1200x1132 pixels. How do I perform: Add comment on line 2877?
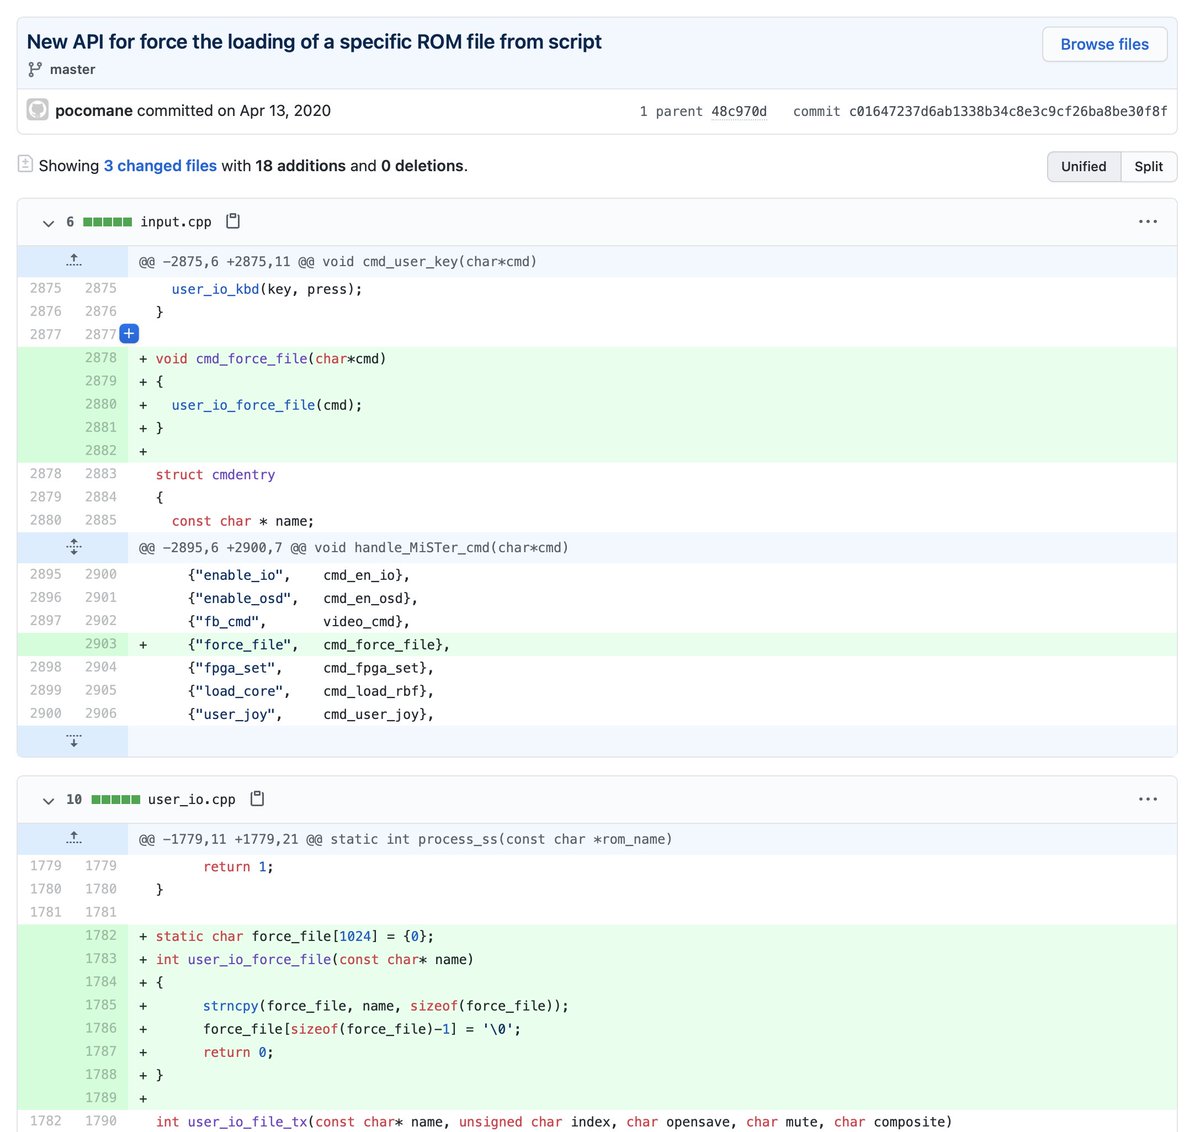[129, 334]
